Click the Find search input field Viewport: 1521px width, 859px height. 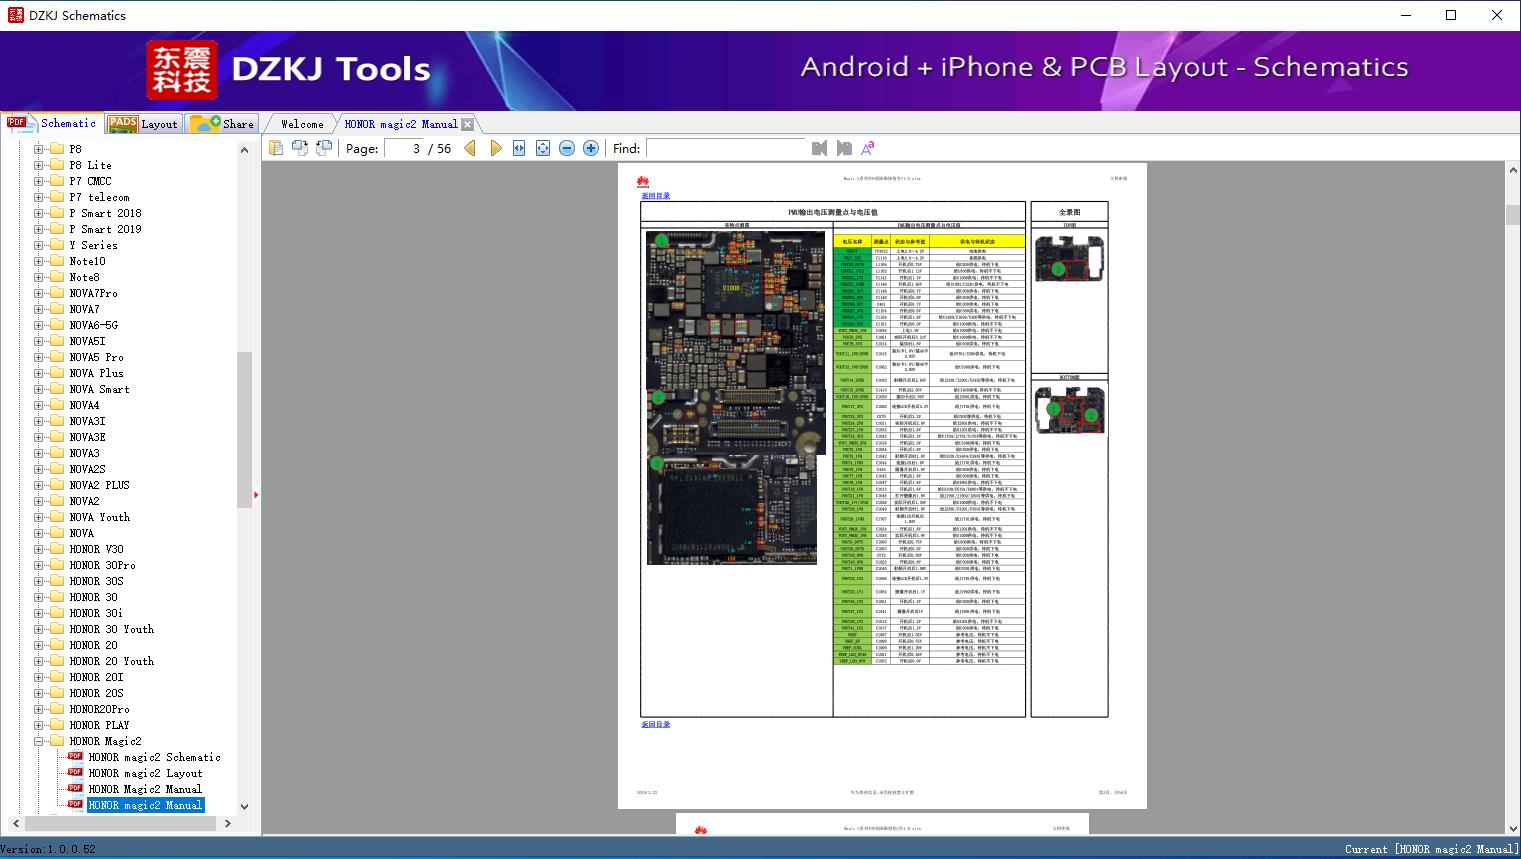tap(725, 148)
